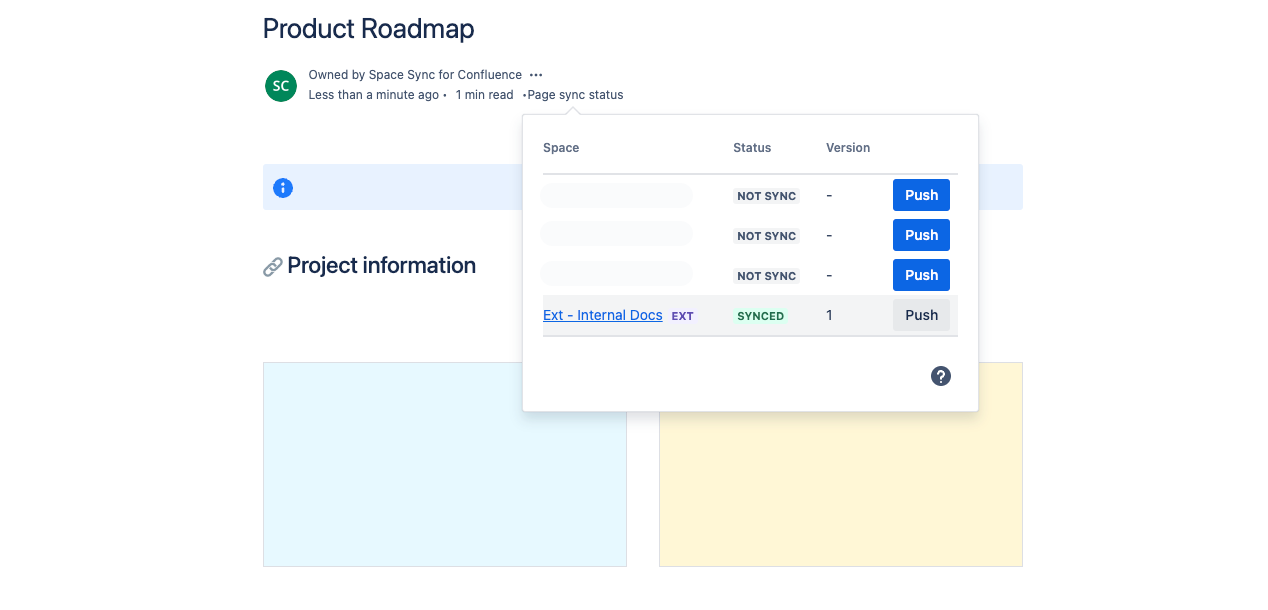Click the Product Roadmap page title

[x=368, y=29]
